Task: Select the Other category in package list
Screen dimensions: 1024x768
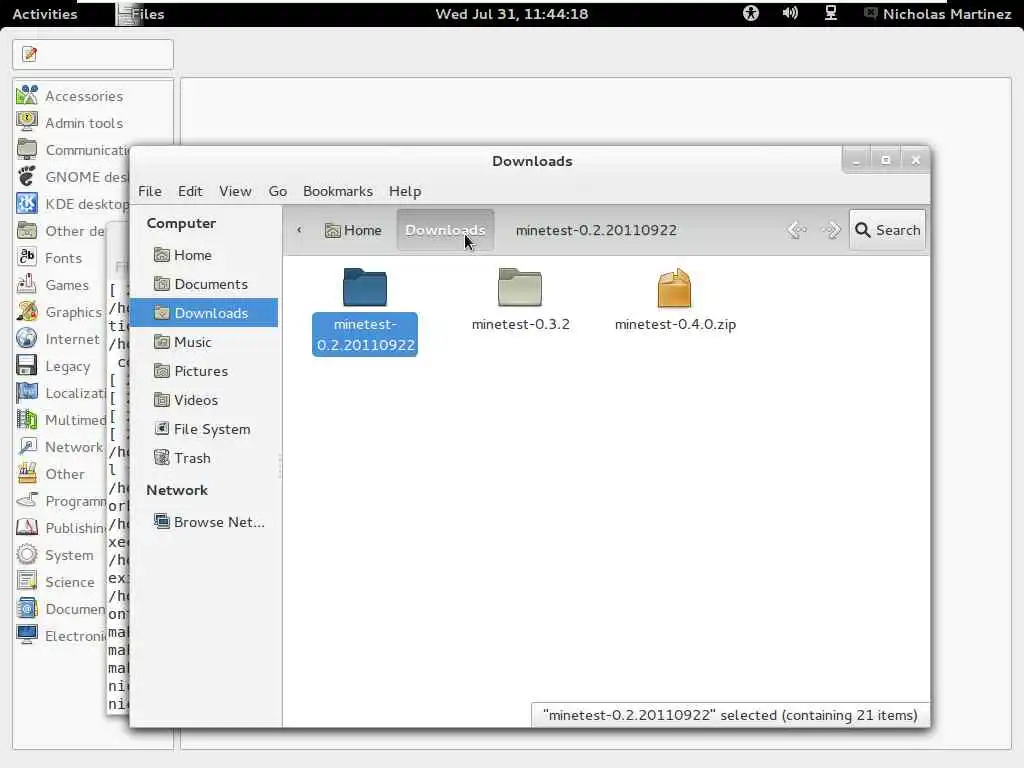Action: pyautogui.click(x=65, y=473)
